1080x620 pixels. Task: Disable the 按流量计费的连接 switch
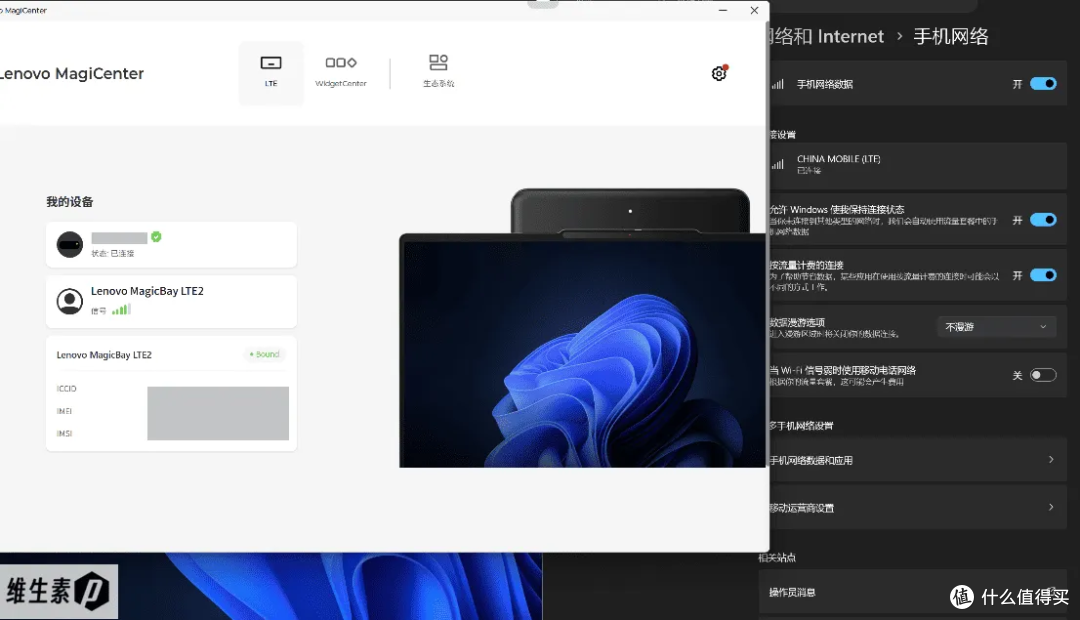[1043, 275]
